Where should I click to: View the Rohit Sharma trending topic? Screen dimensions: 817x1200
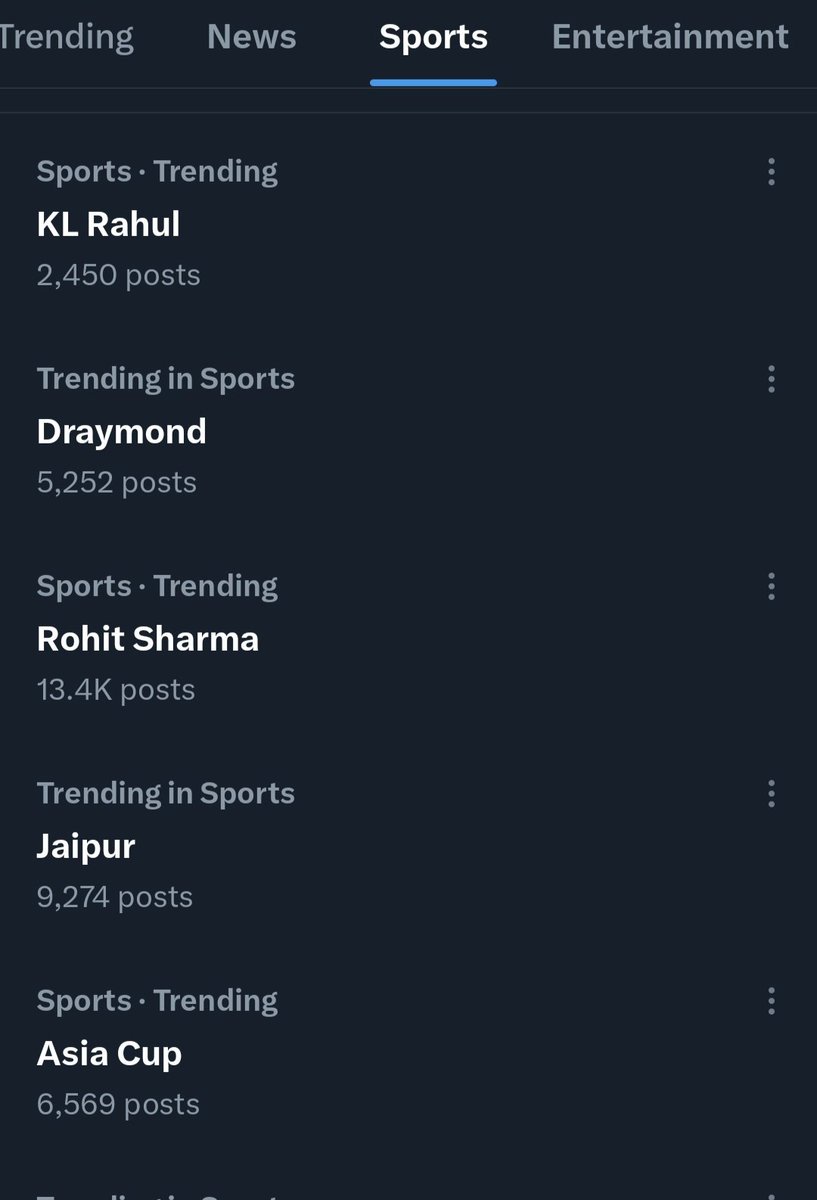147,639
